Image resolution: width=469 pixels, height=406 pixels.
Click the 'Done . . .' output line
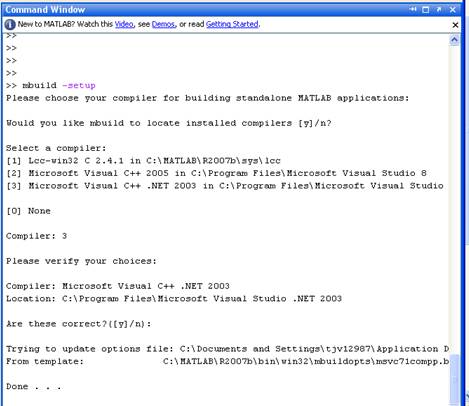click(34, 387)
